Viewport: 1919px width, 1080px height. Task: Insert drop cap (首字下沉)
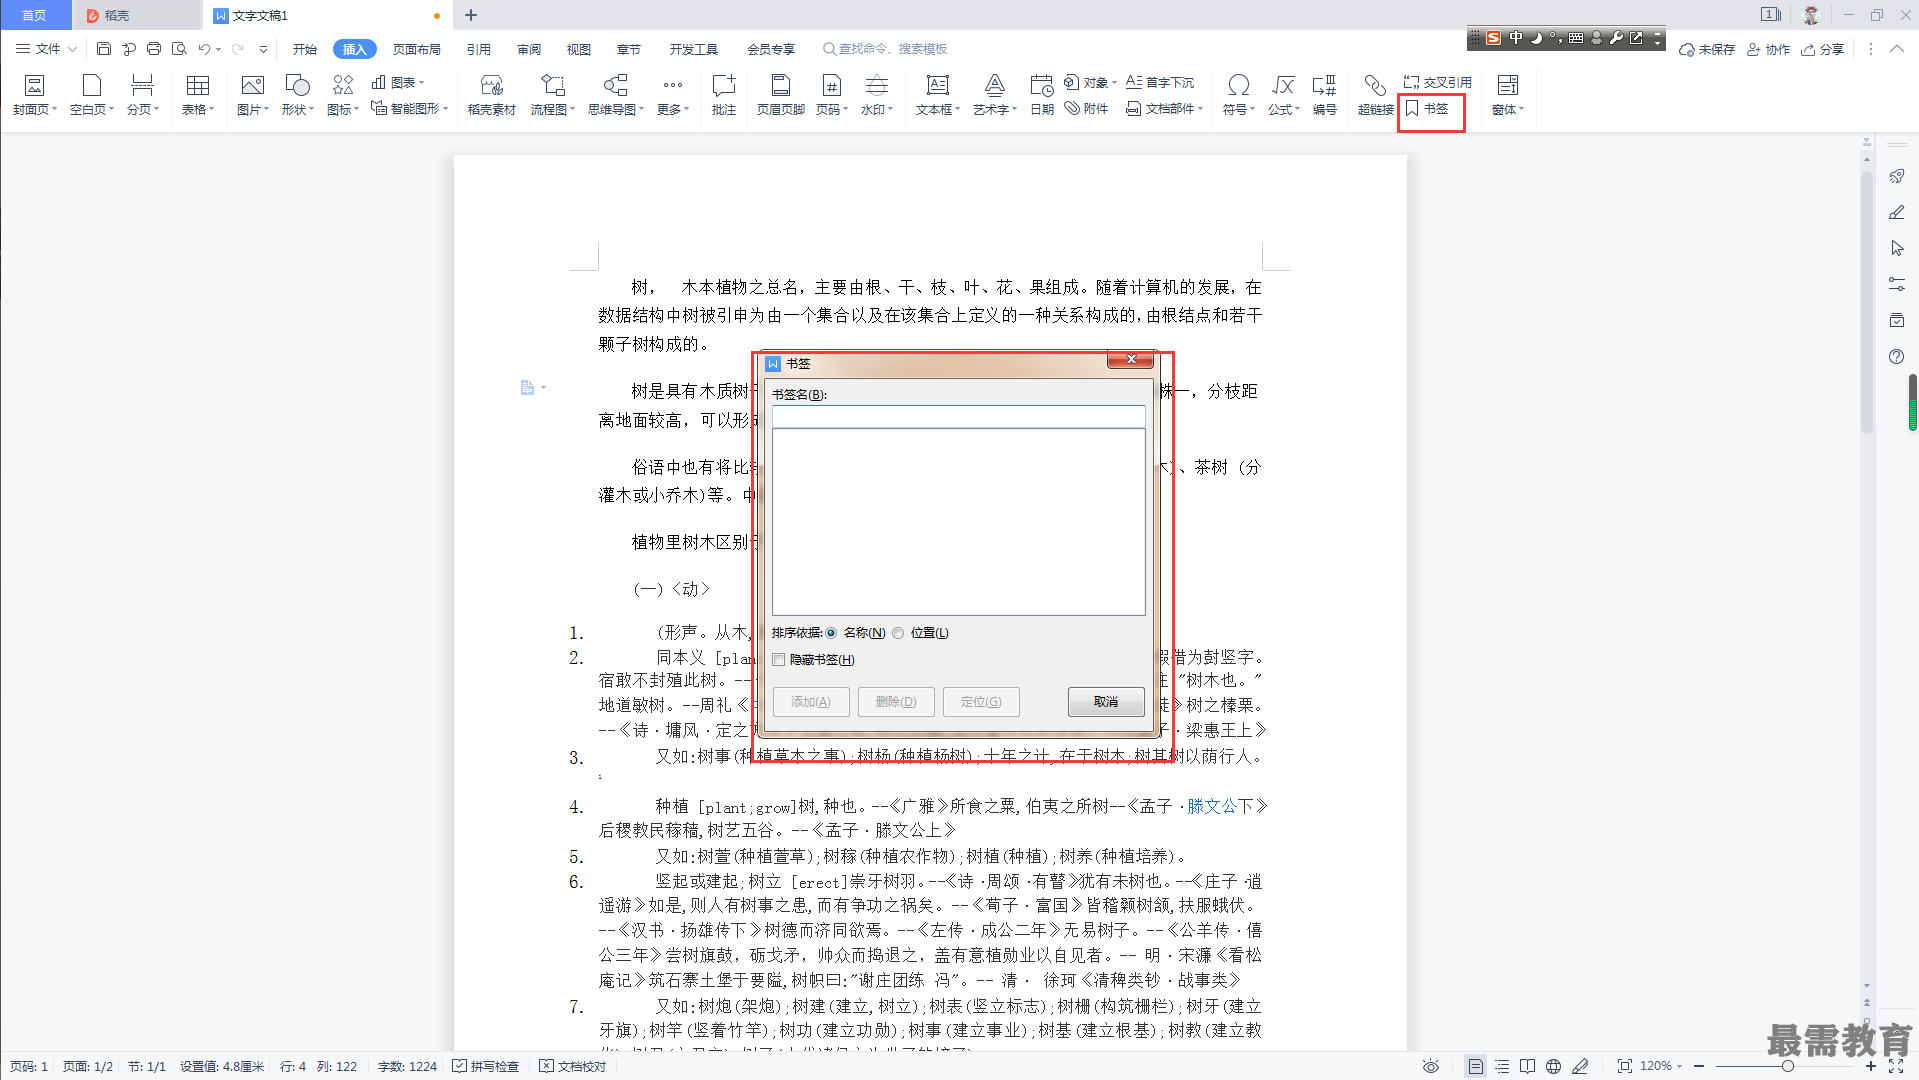click(1160, 82)
